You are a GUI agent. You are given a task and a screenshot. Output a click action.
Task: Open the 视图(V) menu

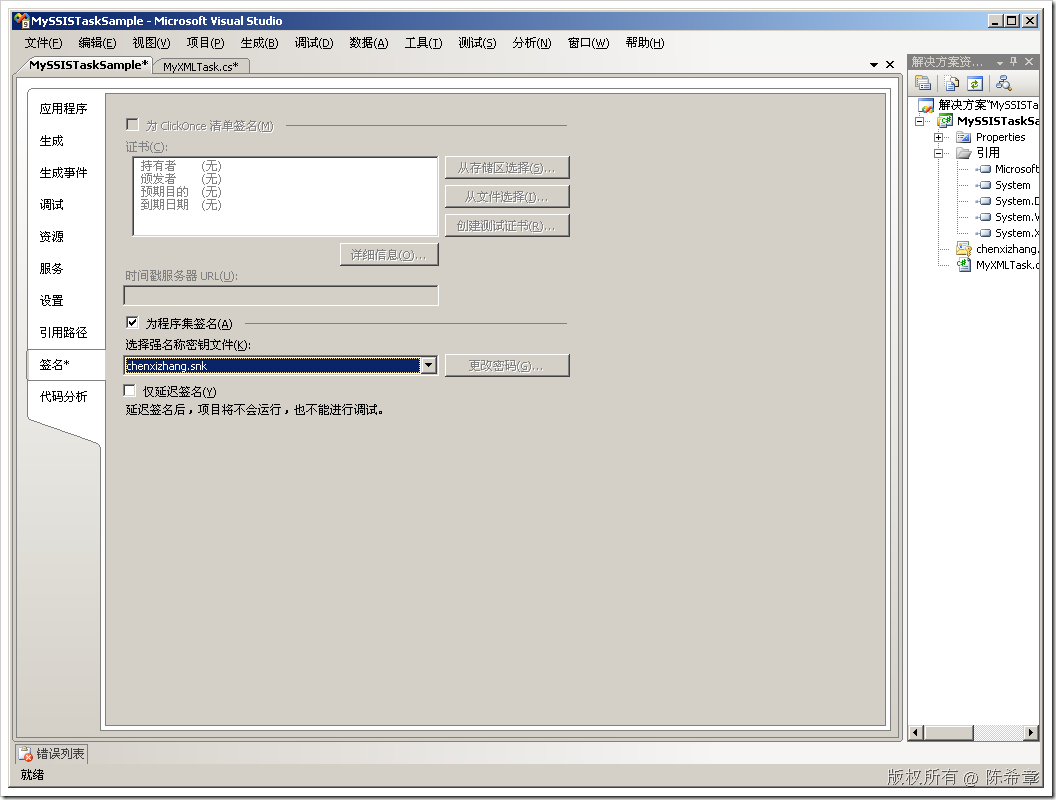[x=151, y=43]
